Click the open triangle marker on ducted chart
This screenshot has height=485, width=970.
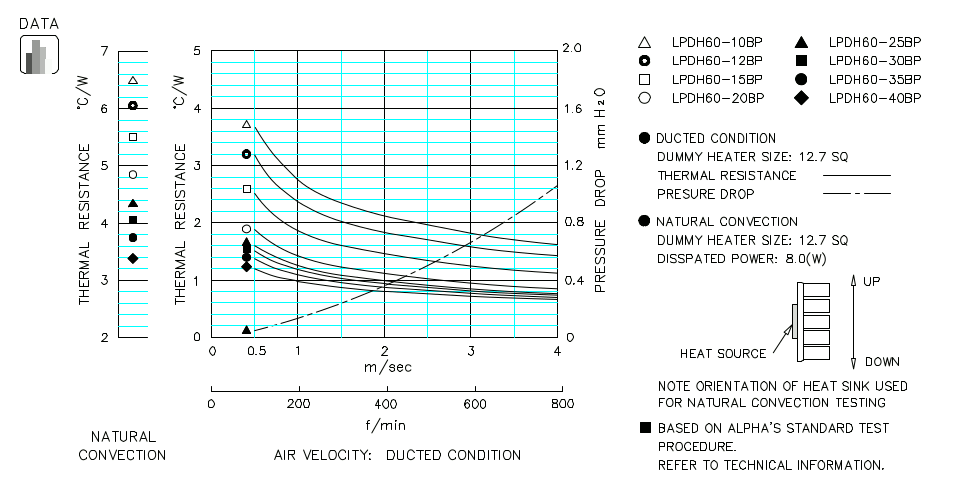(x=246, y=124)
